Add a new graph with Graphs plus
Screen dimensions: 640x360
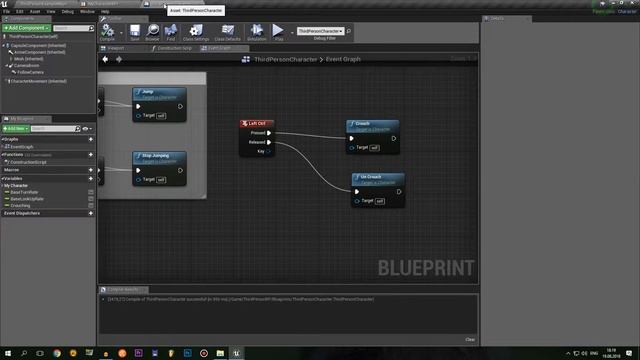tap(91, 139)
